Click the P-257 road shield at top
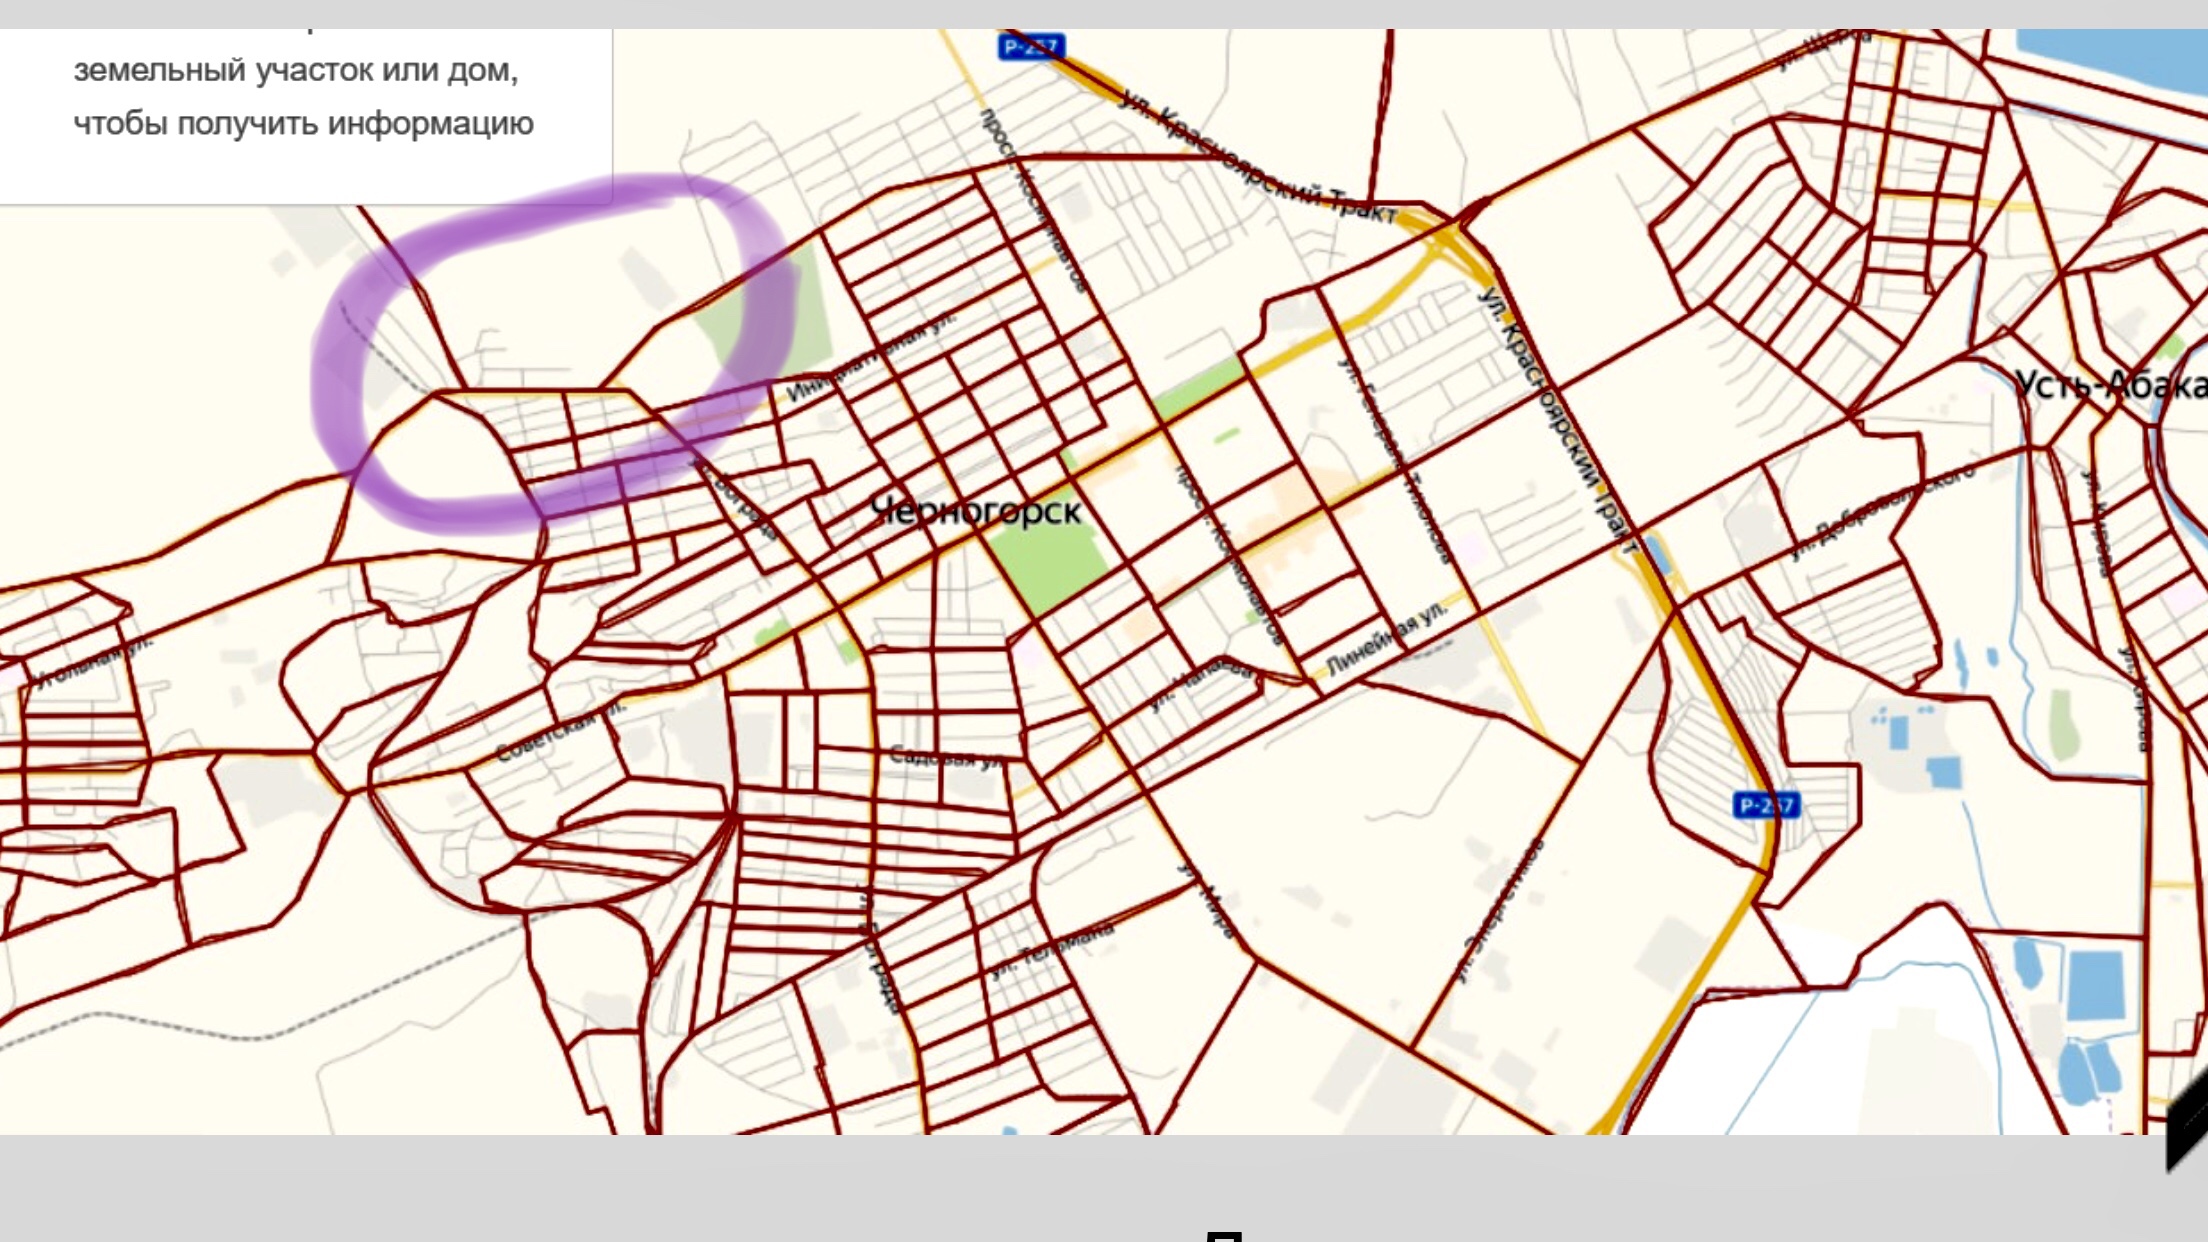 click(x=1031, y=46)
